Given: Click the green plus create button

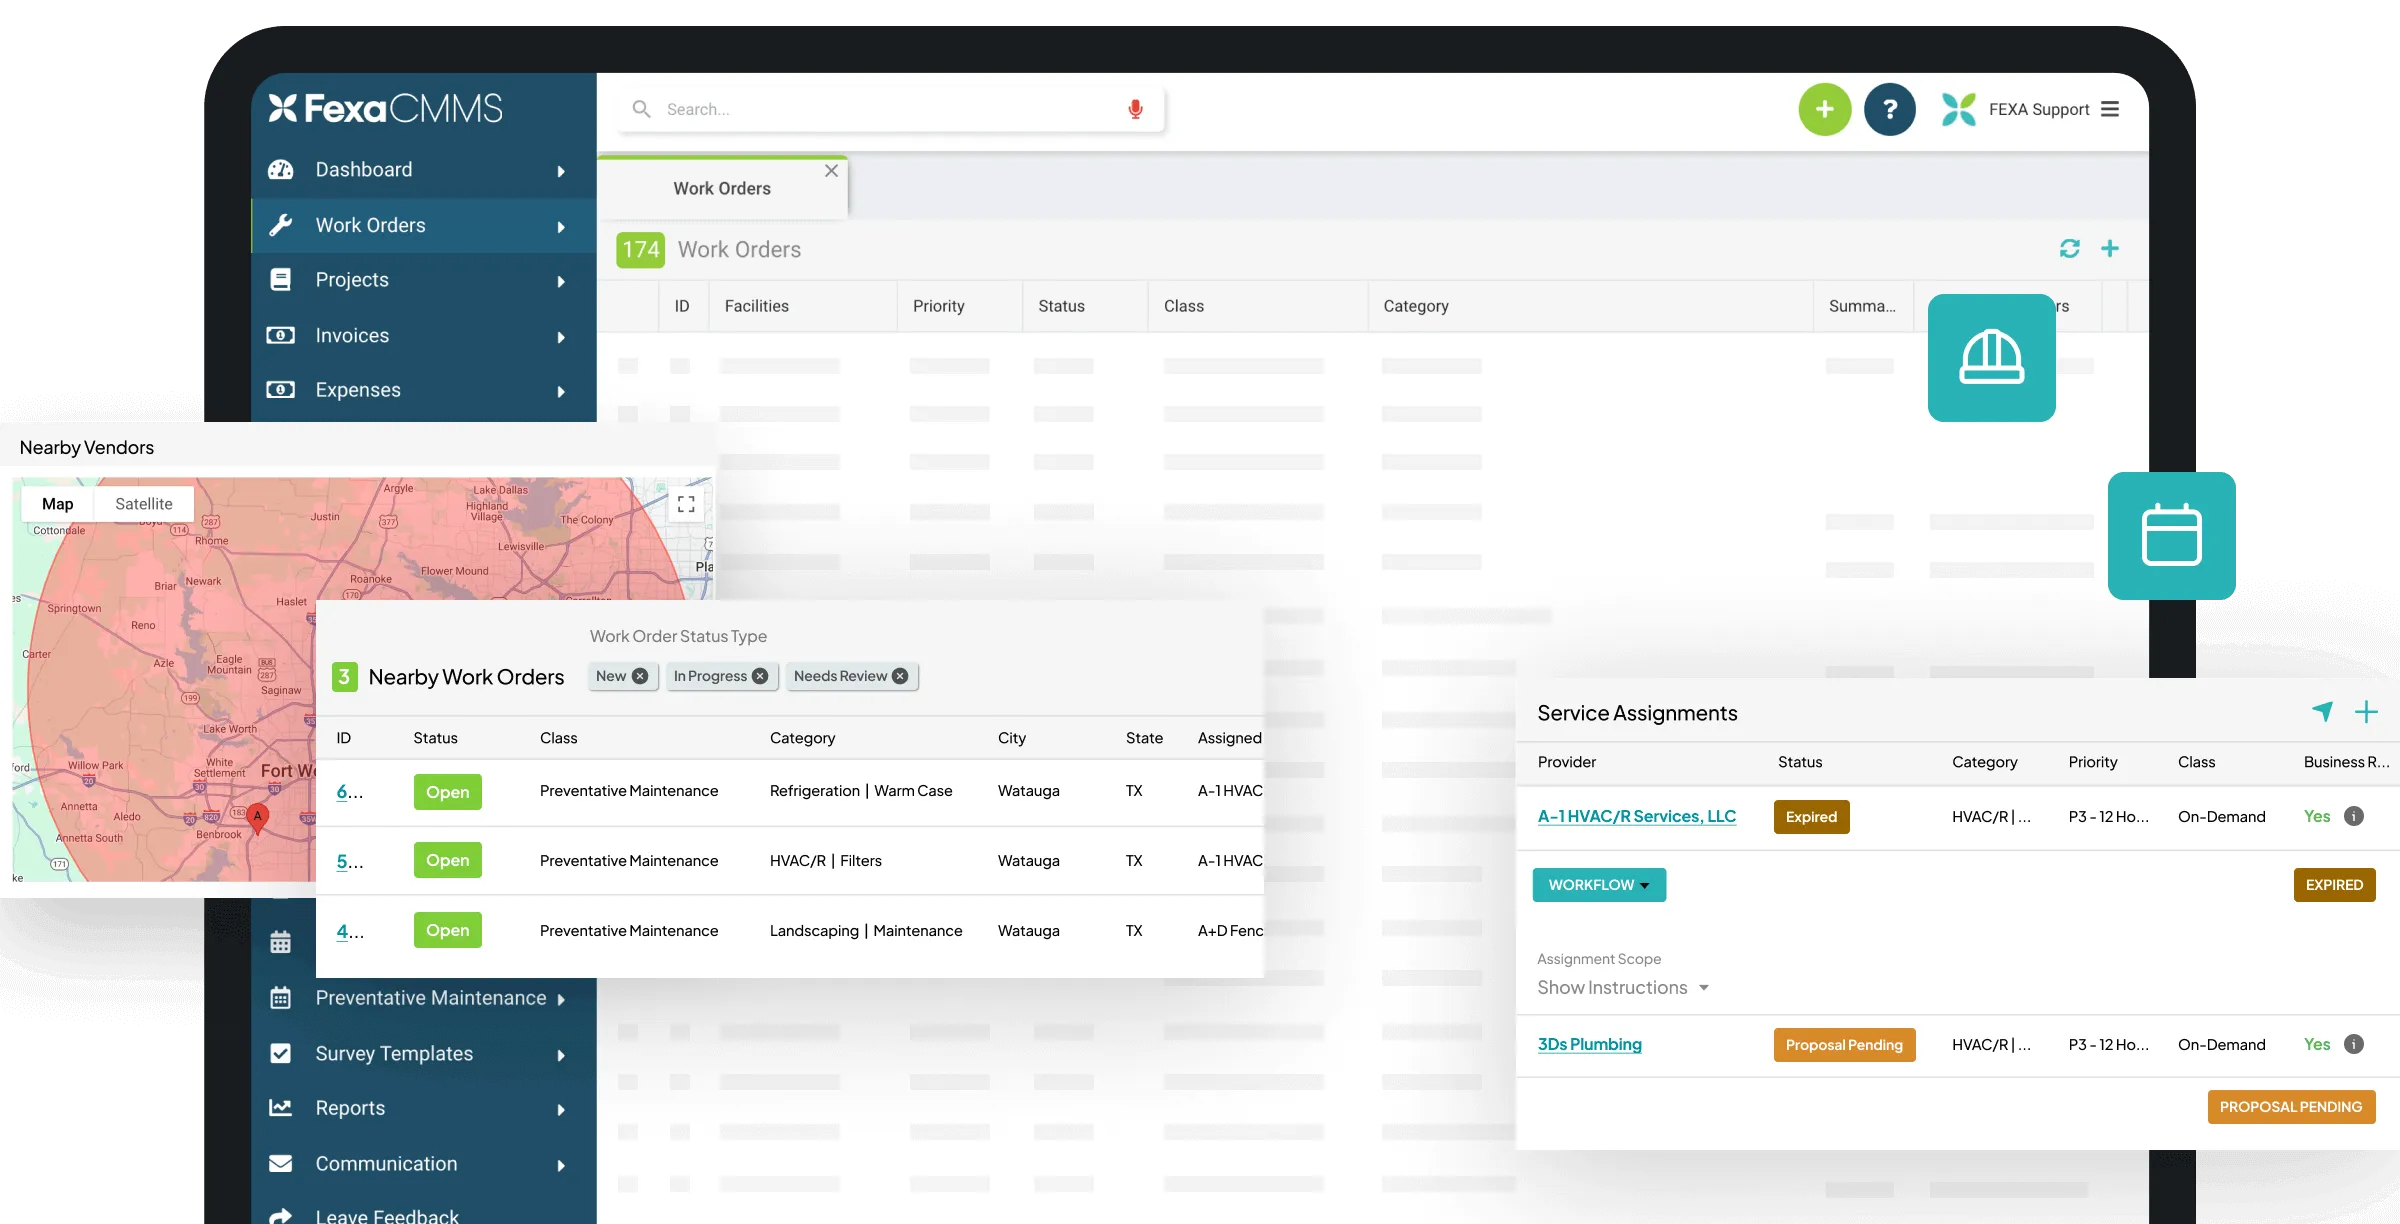Looking at the screenshot, I should point(1824,109).
